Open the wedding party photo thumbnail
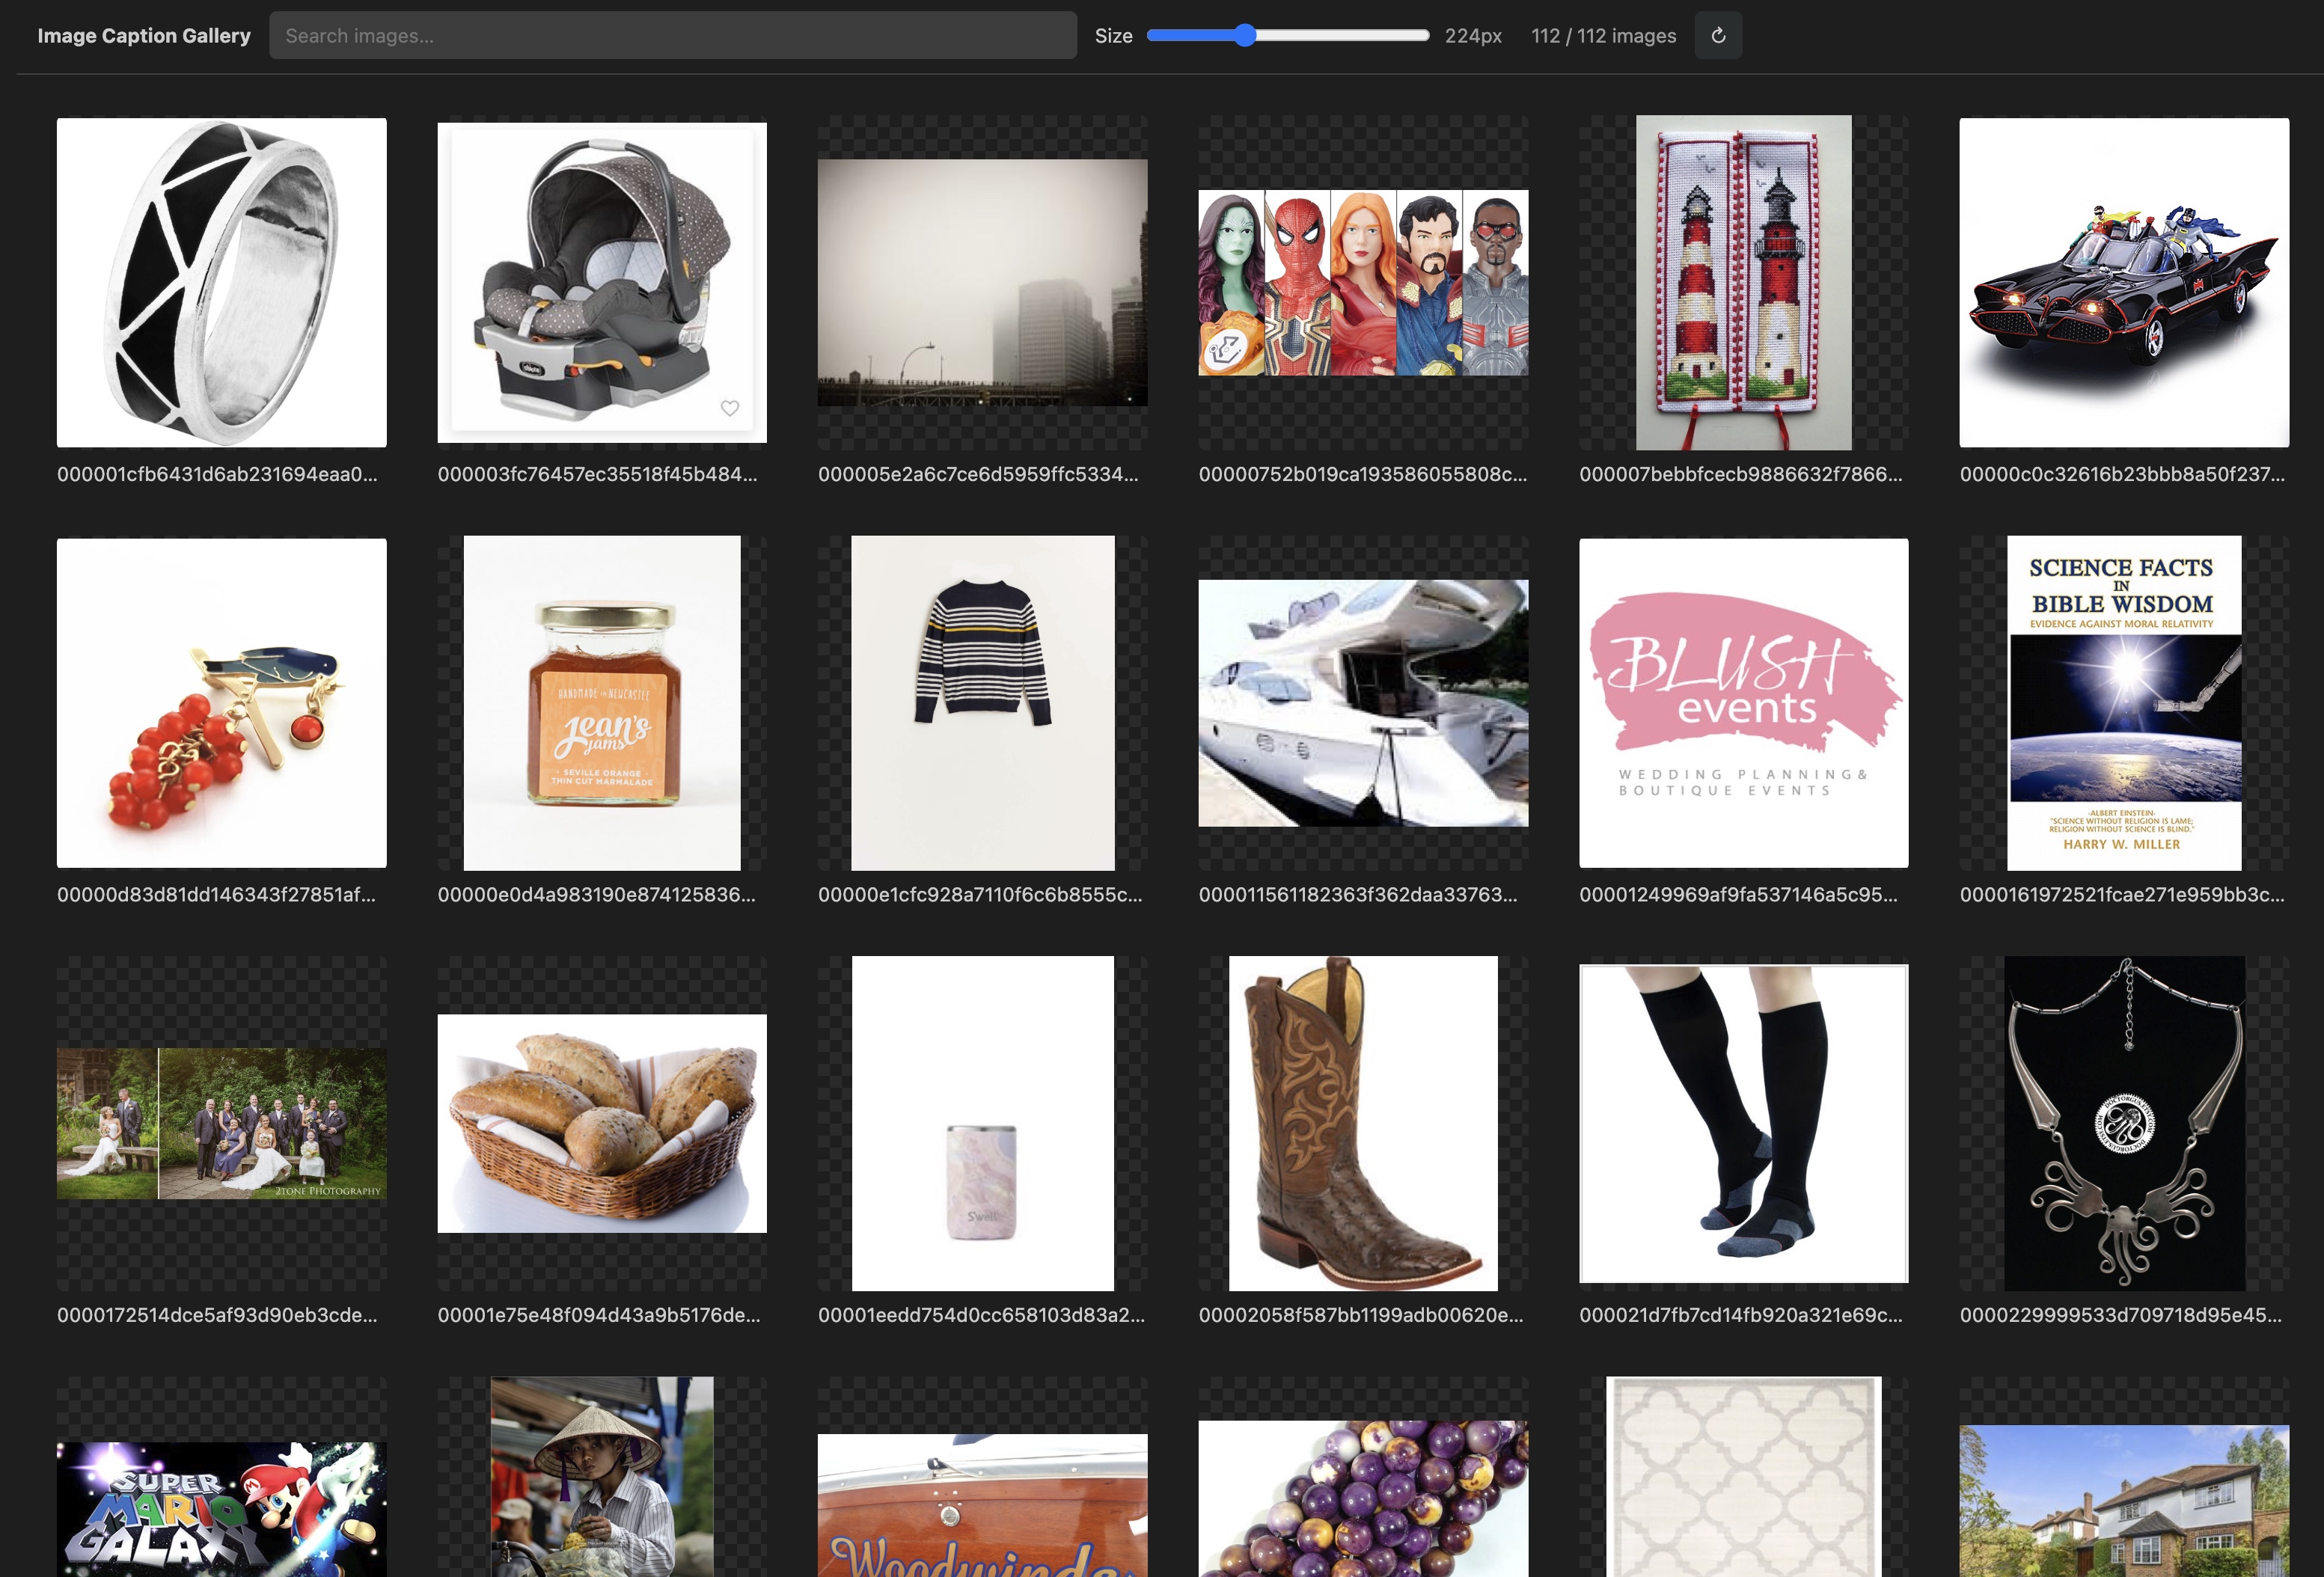This screenshot has width=2324, height=1577. [x=222, y=1124]
